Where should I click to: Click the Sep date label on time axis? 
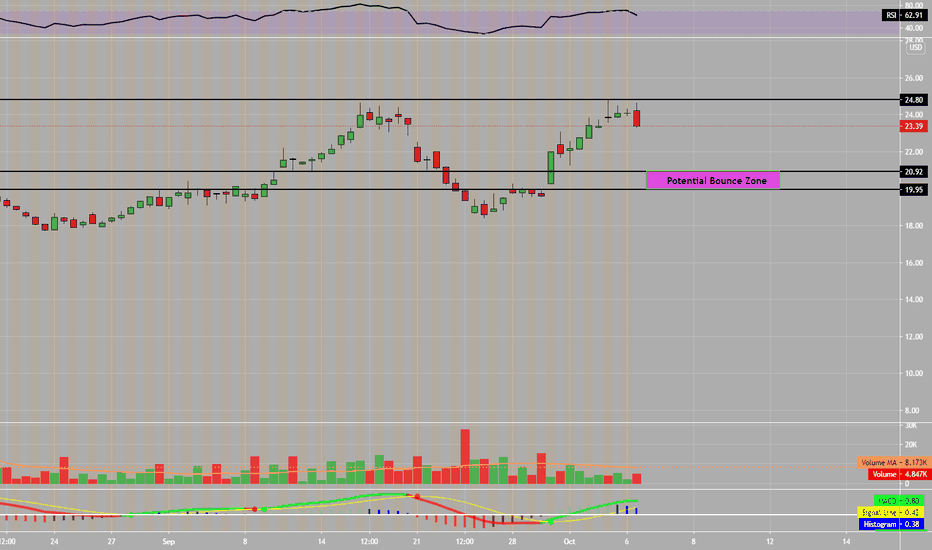(x=169, y=542)
